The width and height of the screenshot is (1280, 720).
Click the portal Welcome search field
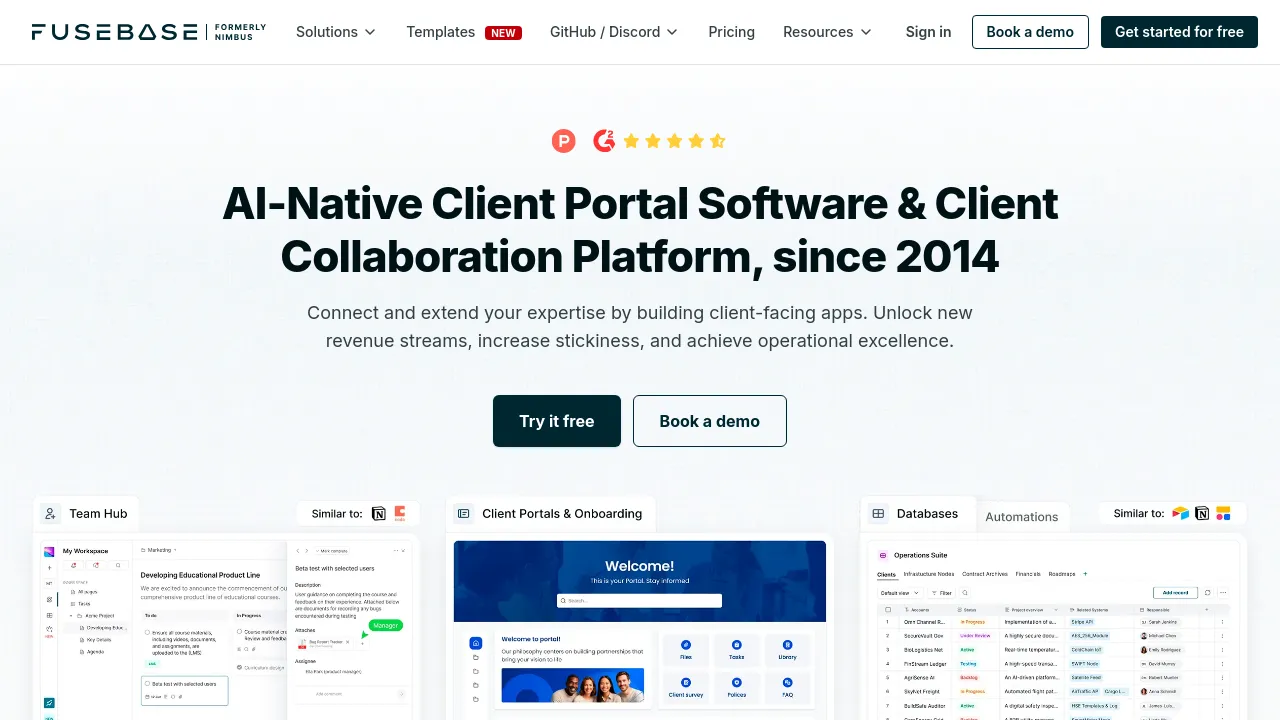coord(640,601)
